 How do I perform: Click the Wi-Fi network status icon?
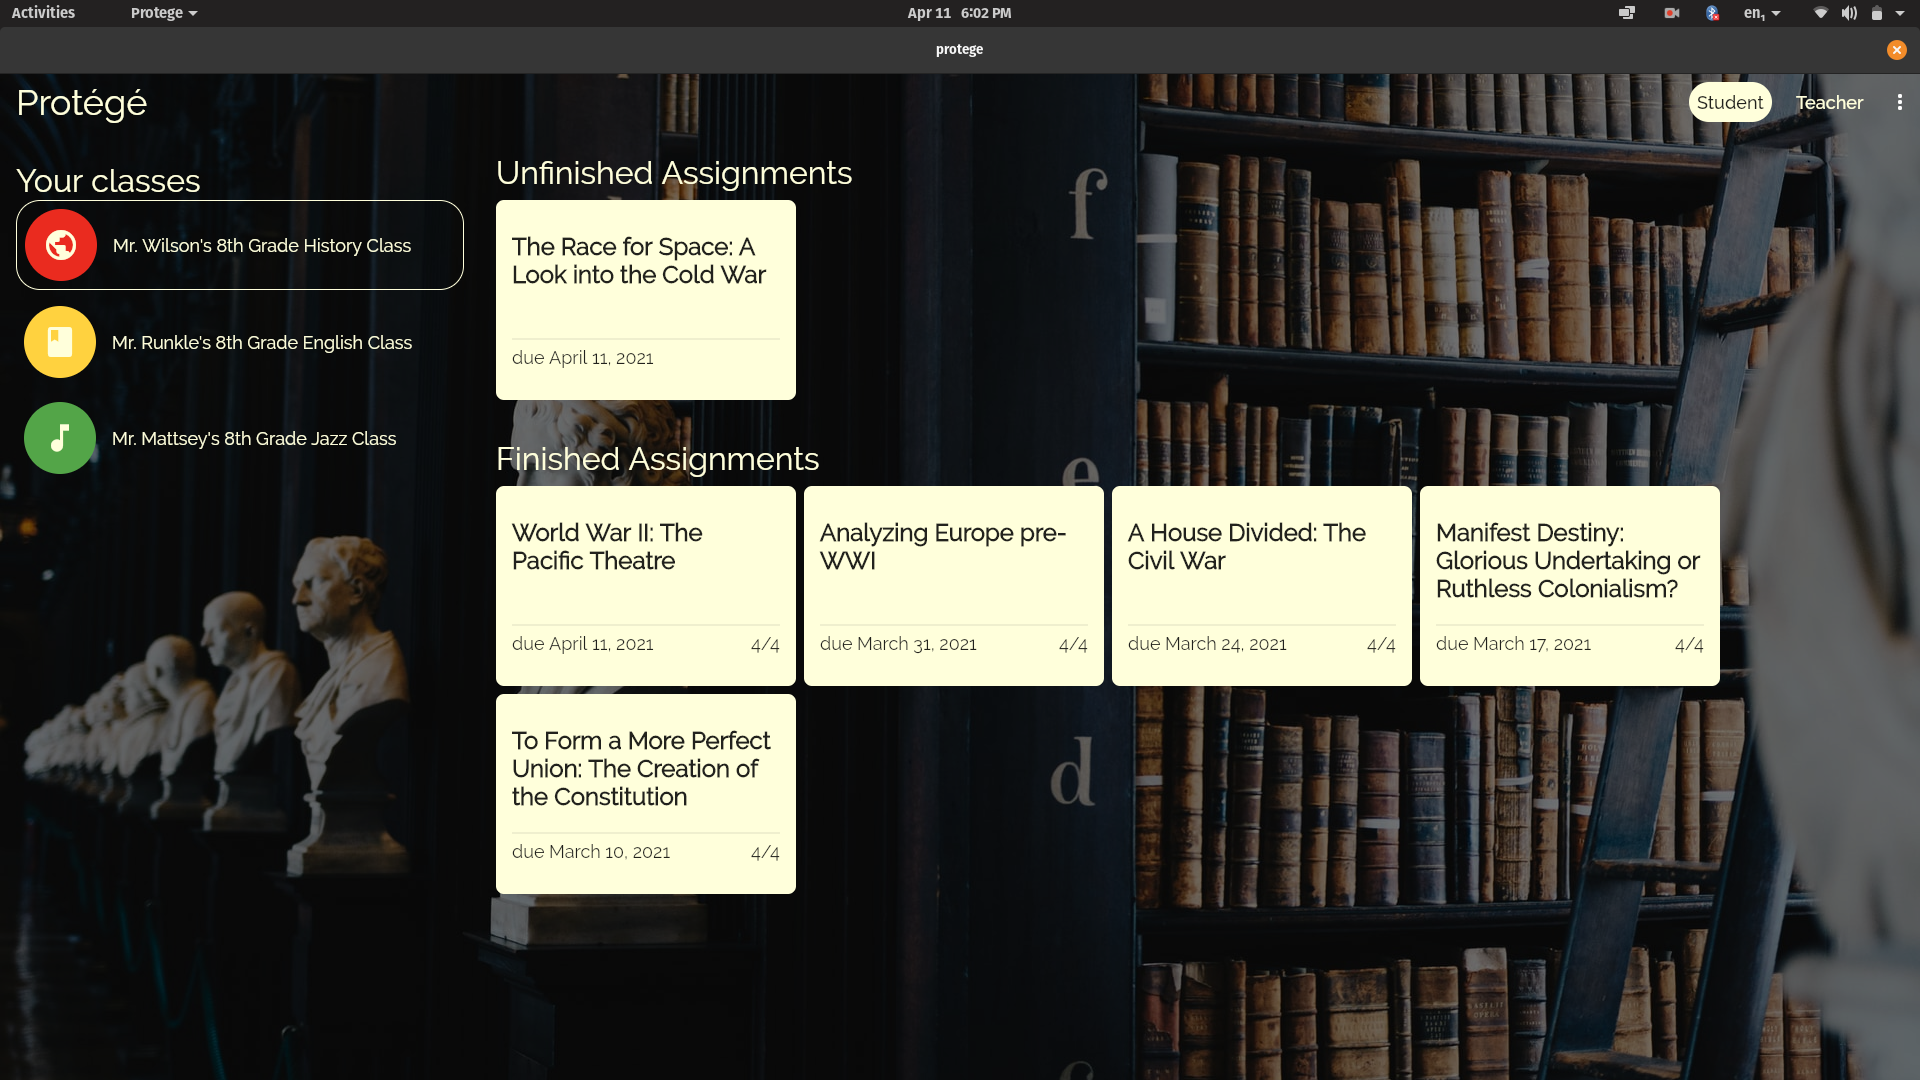(x=1820, y=13)
